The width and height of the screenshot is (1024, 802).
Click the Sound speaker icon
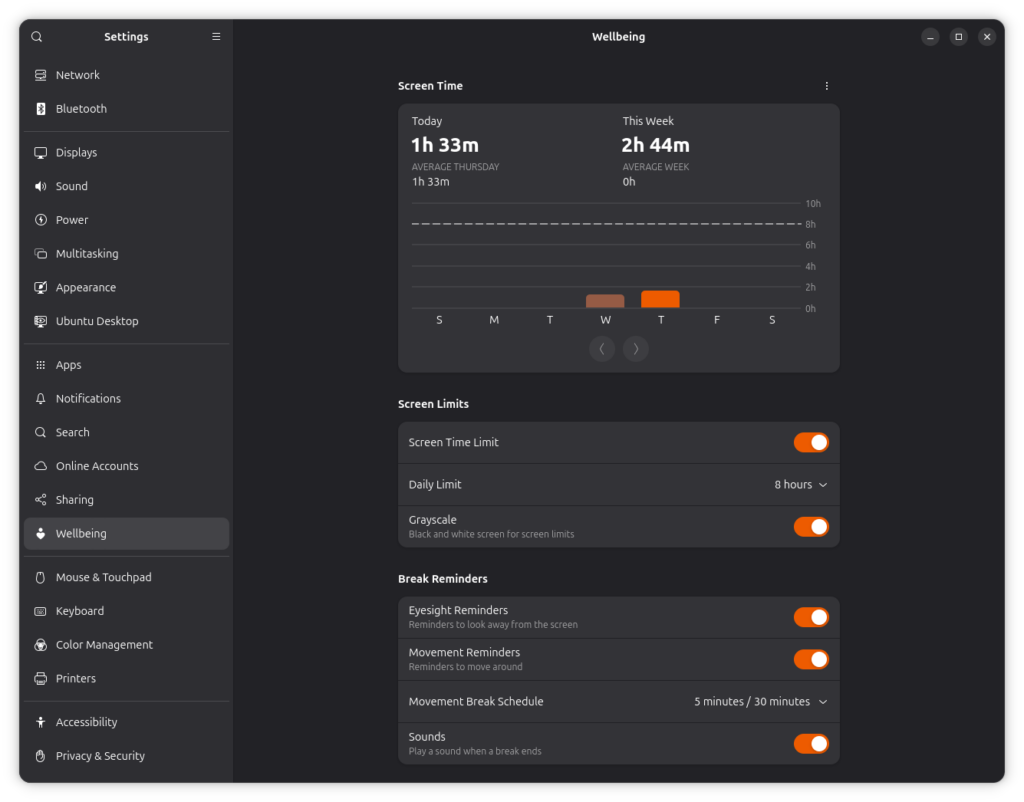pyautogui.click(x=40, y=186)
